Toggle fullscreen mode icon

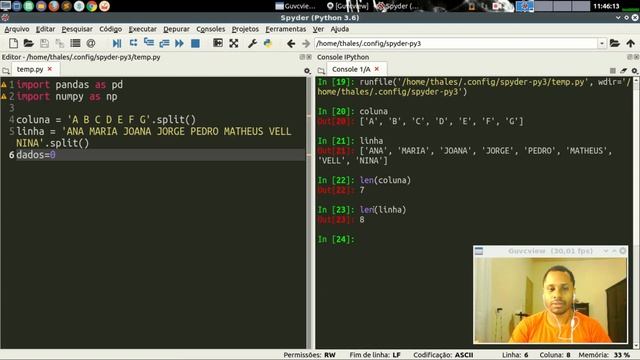(x=233, y=43)
